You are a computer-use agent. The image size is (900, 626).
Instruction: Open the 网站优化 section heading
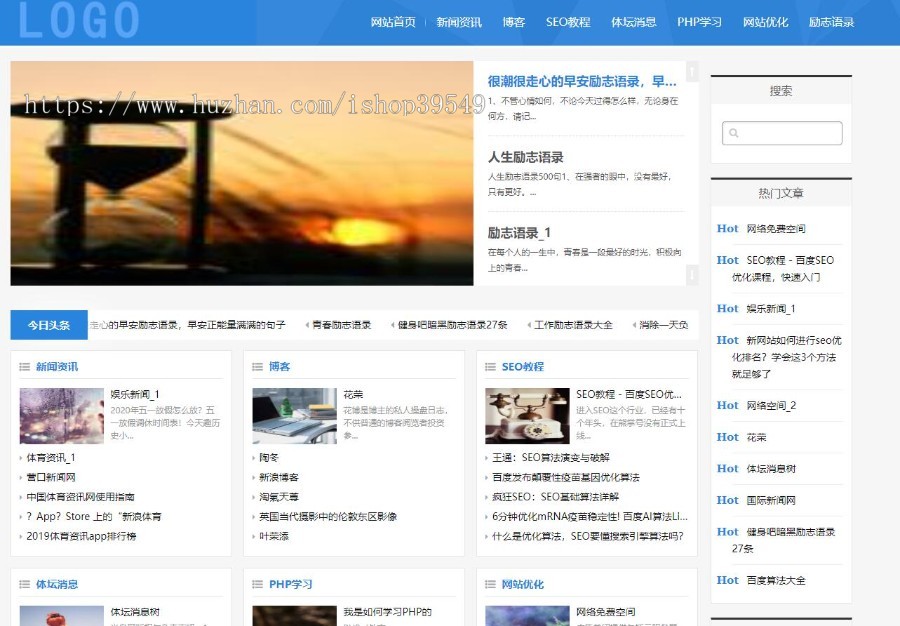(x=522, y=584)
